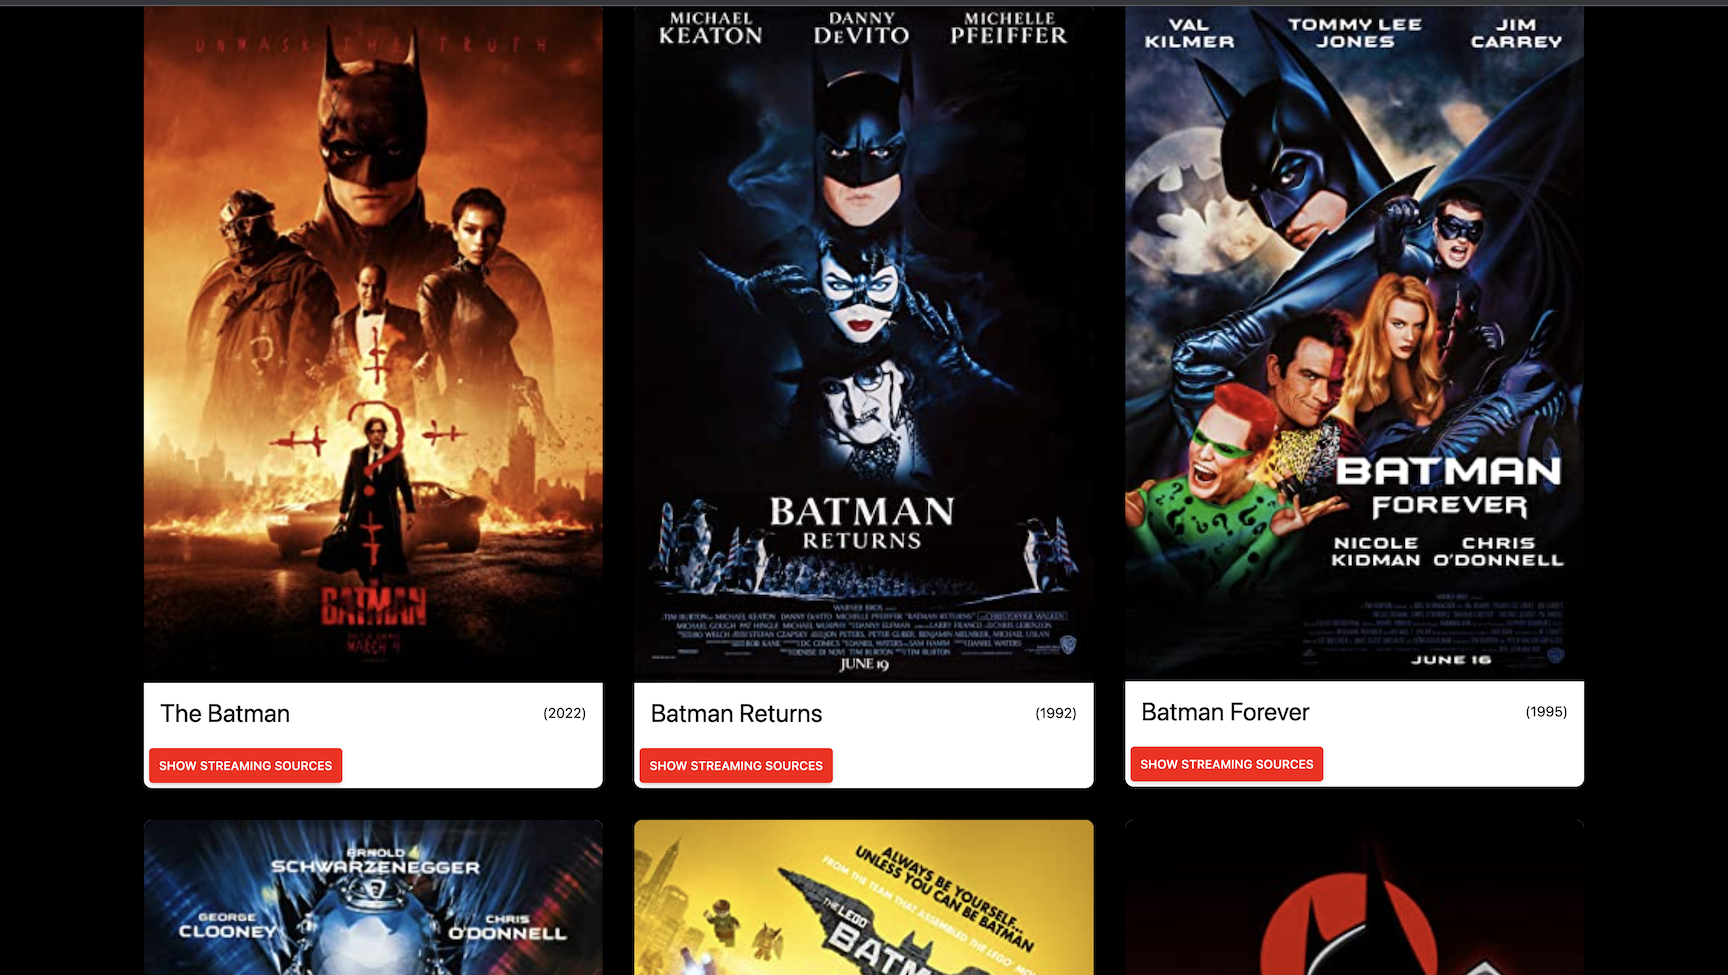Click the (2022) year label
This screenshot has width=1728, height=975.
click(x=565, y=713)
